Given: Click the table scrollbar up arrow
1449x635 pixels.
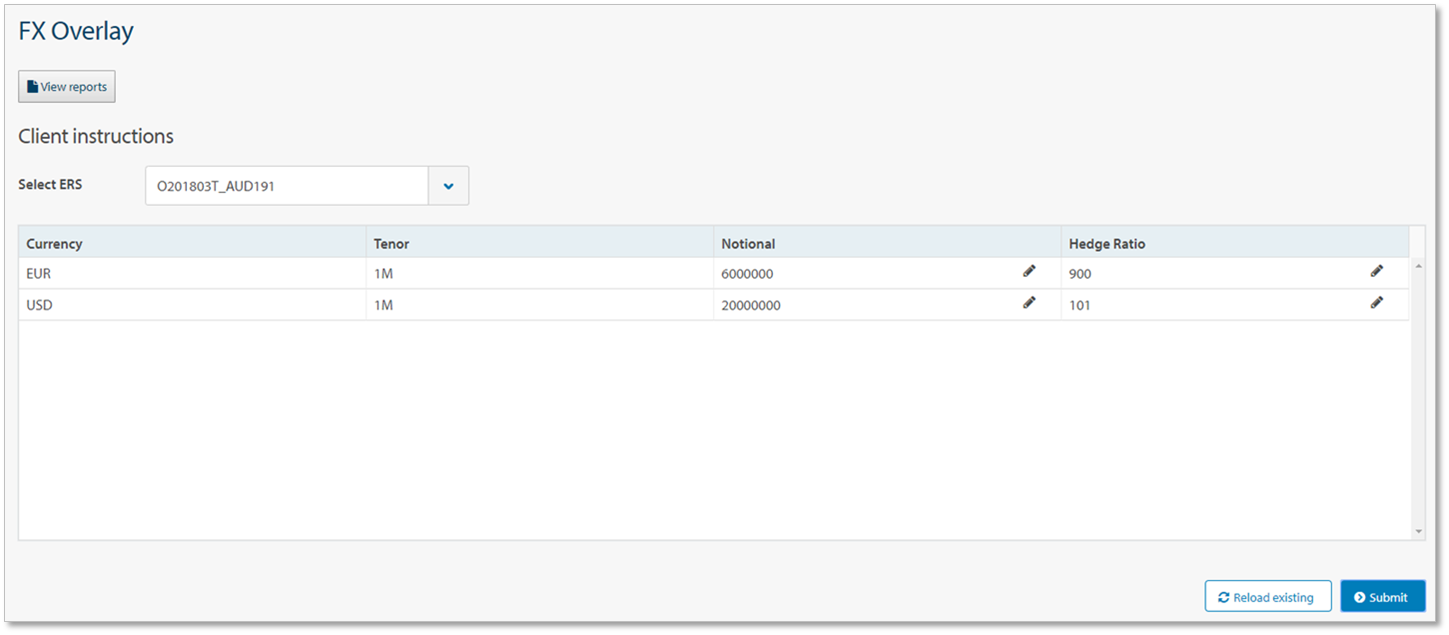Looking at the screenshot, I should (x=1418, y=266).
